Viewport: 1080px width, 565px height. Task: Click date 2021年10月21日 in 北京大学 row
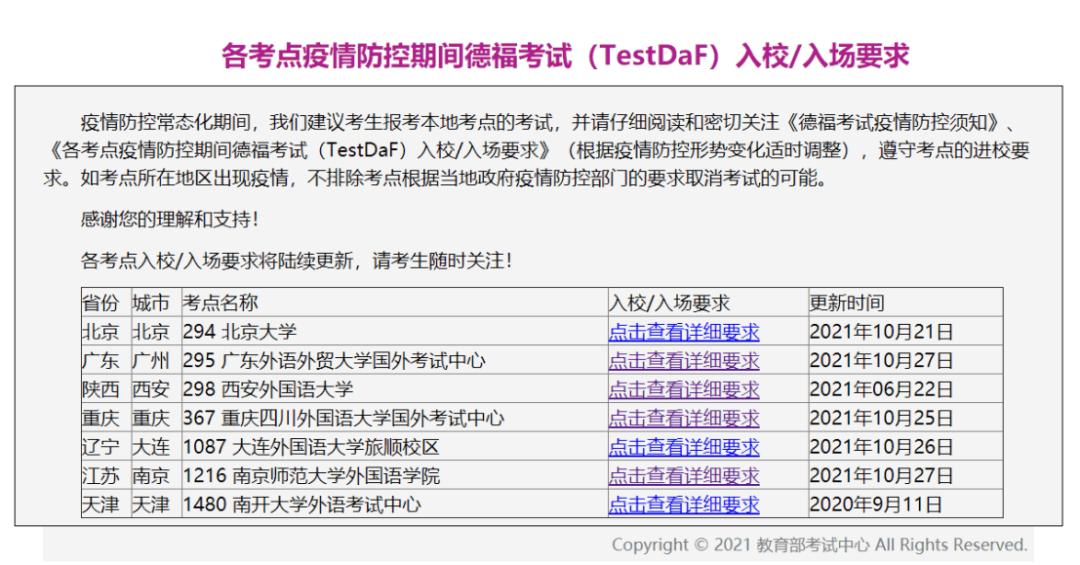(x=881, y=332)
